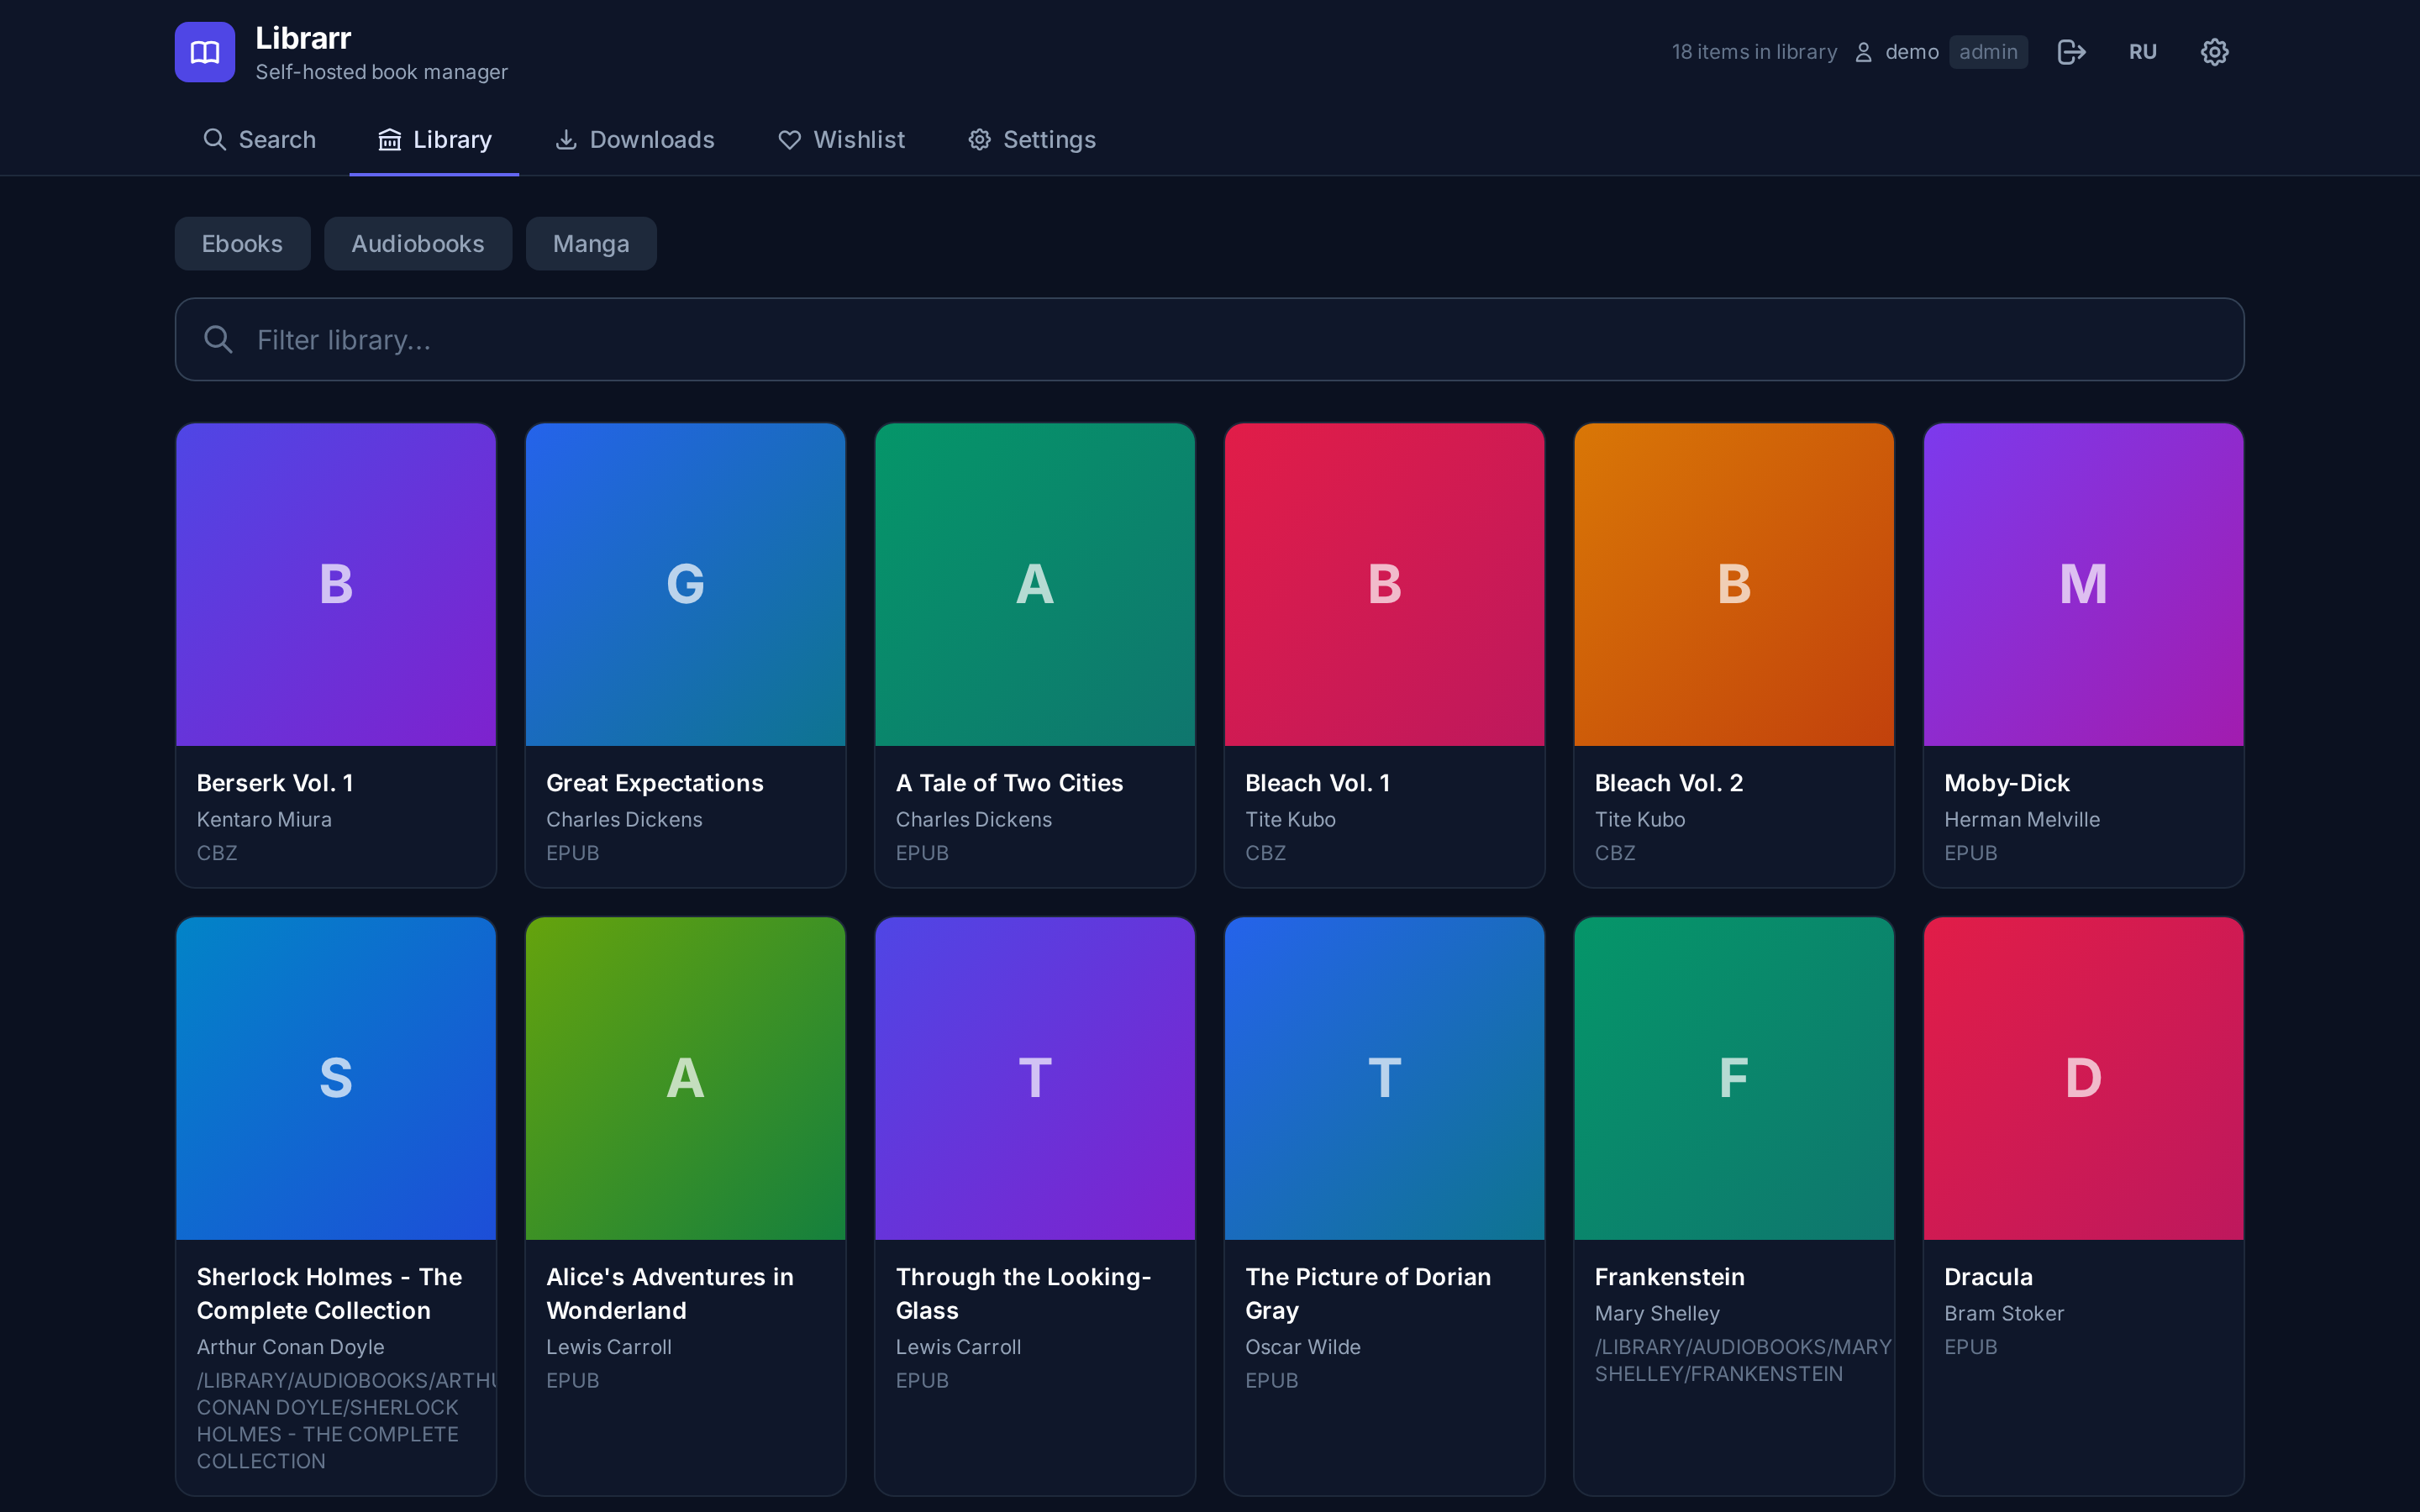Open the Settings tab

click(1032, 139)
